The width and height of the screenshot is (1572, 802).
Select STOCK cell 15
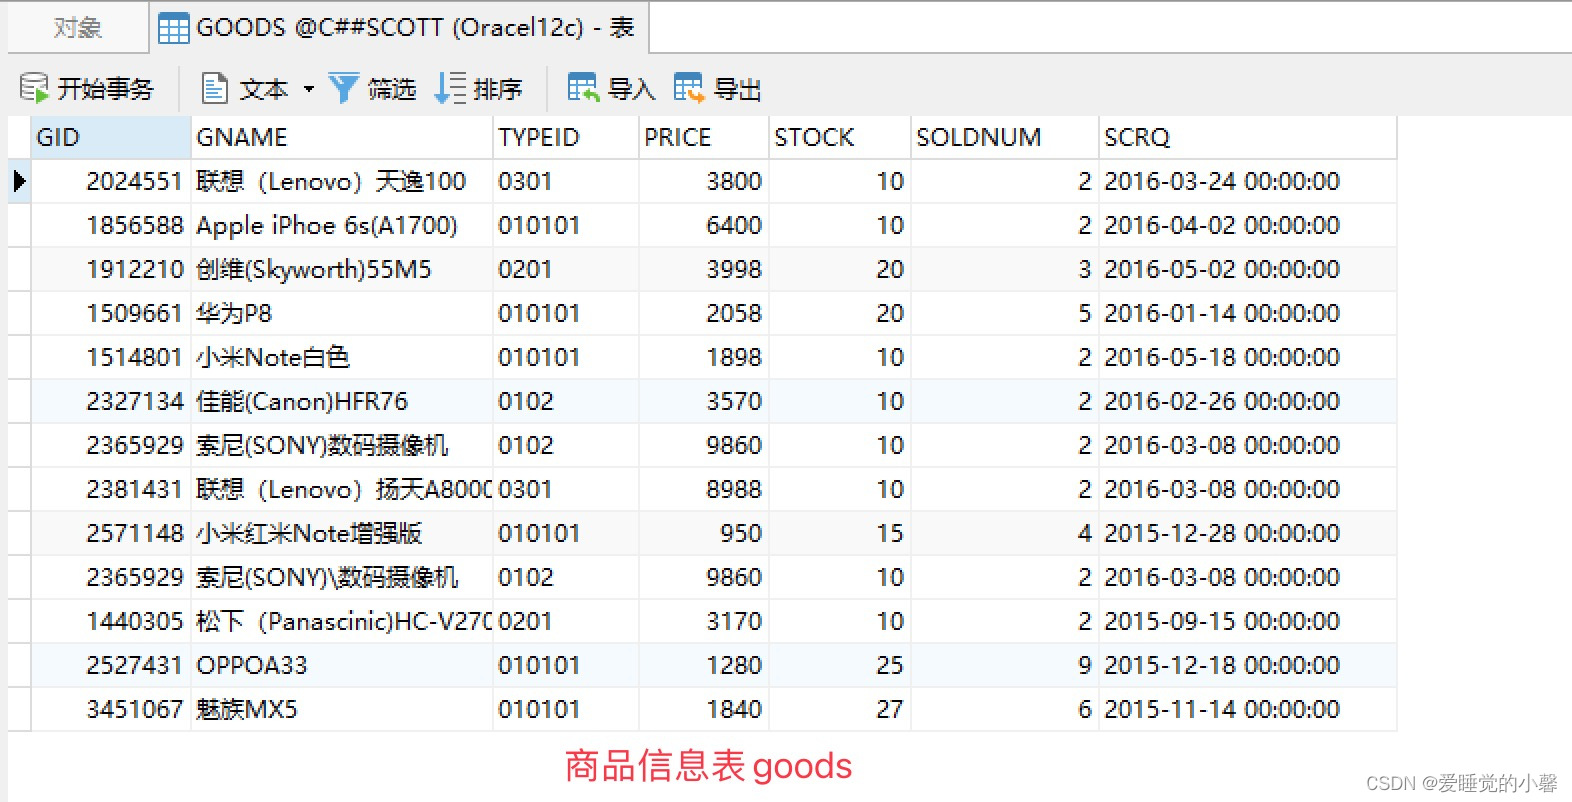(x=840, y=533)
